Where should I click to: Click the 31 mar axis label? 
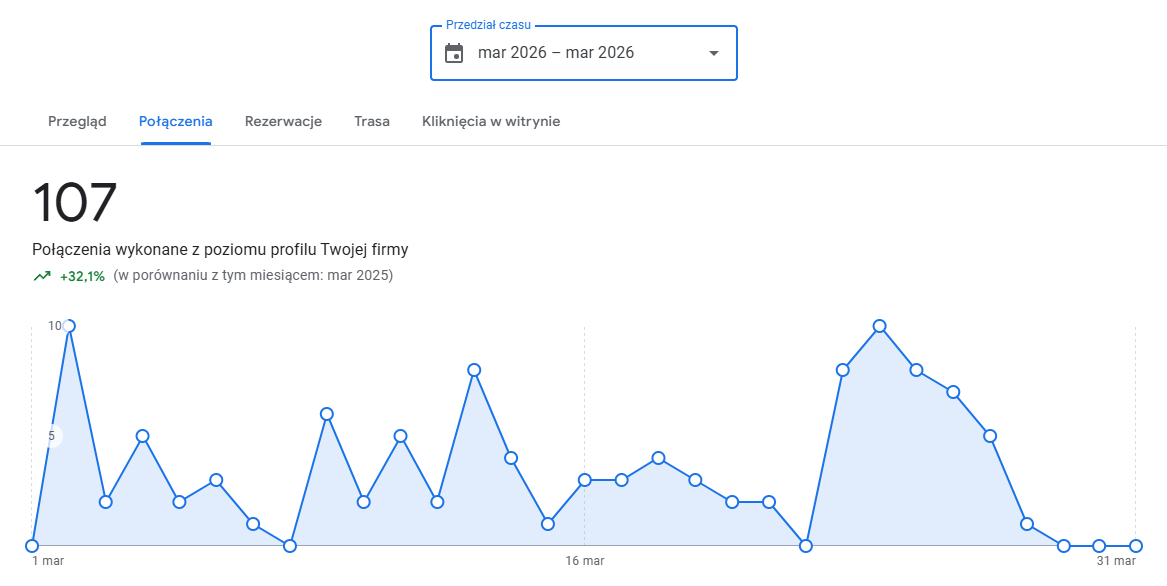coord(1116,562)
